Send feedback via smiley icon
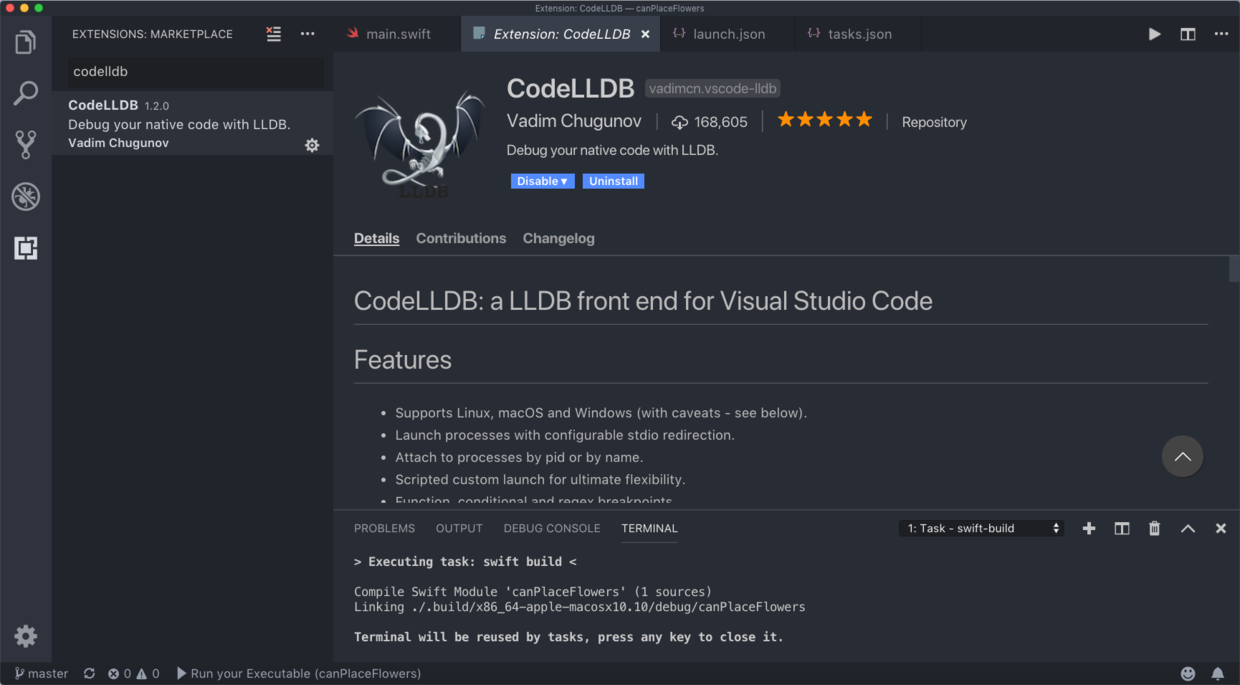Viewport: 1240px width, 685px height. point(1188,674)
